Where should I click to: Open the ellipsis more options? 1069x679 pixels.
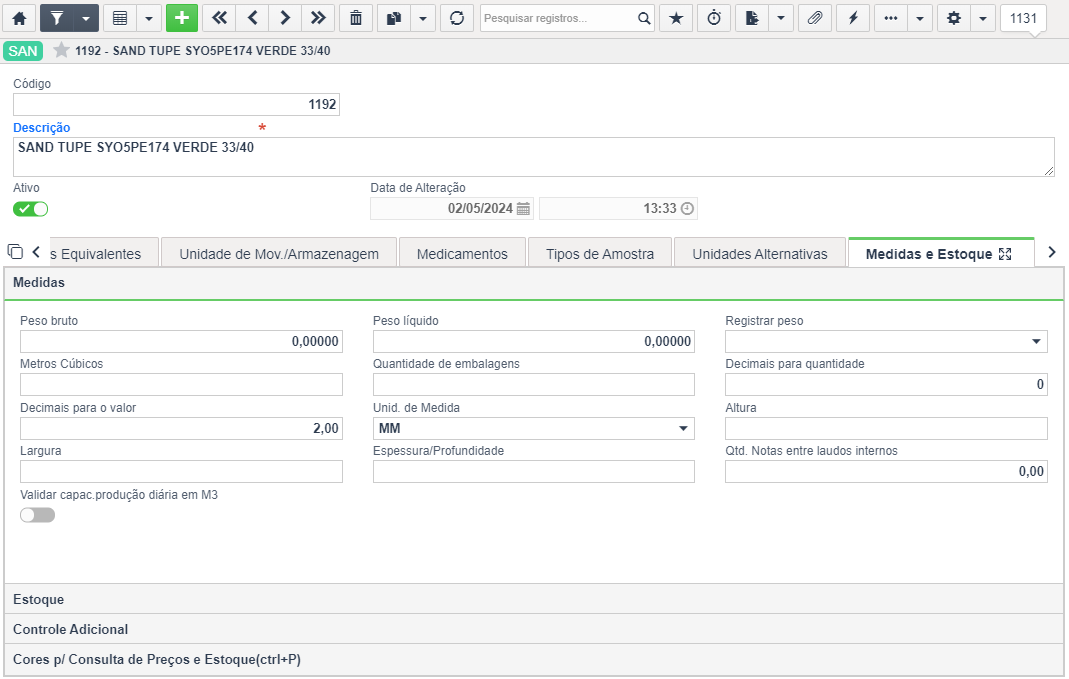point(890,18)
